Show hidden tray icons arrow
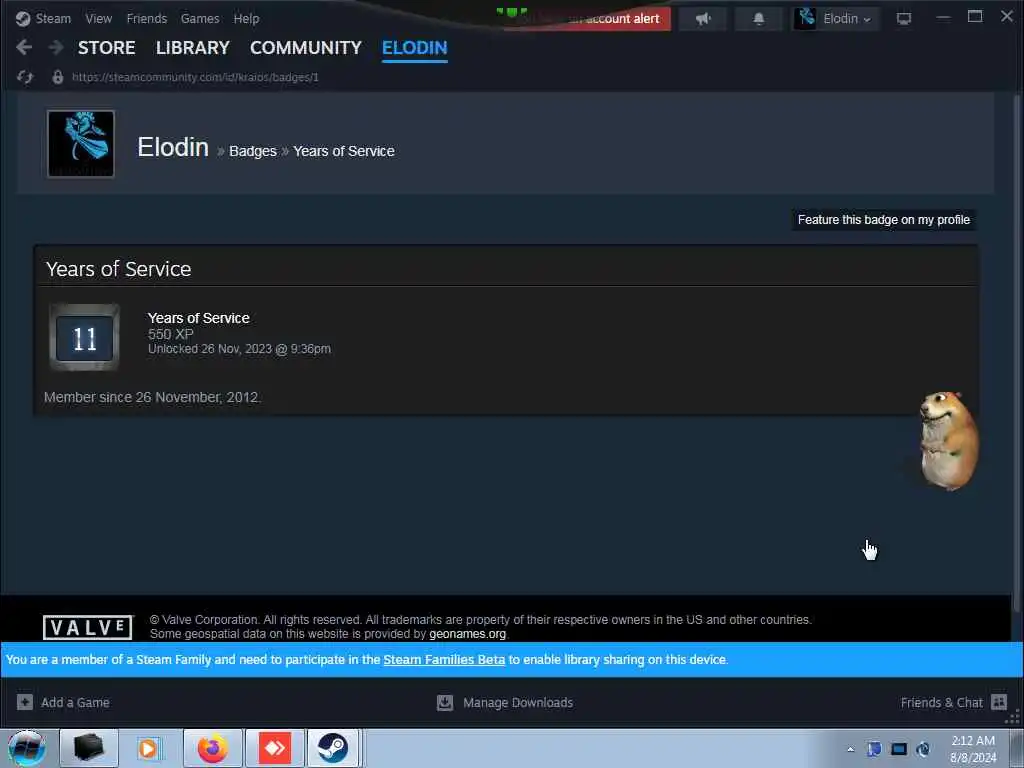The image size is (1024, 768). point(850,749)
